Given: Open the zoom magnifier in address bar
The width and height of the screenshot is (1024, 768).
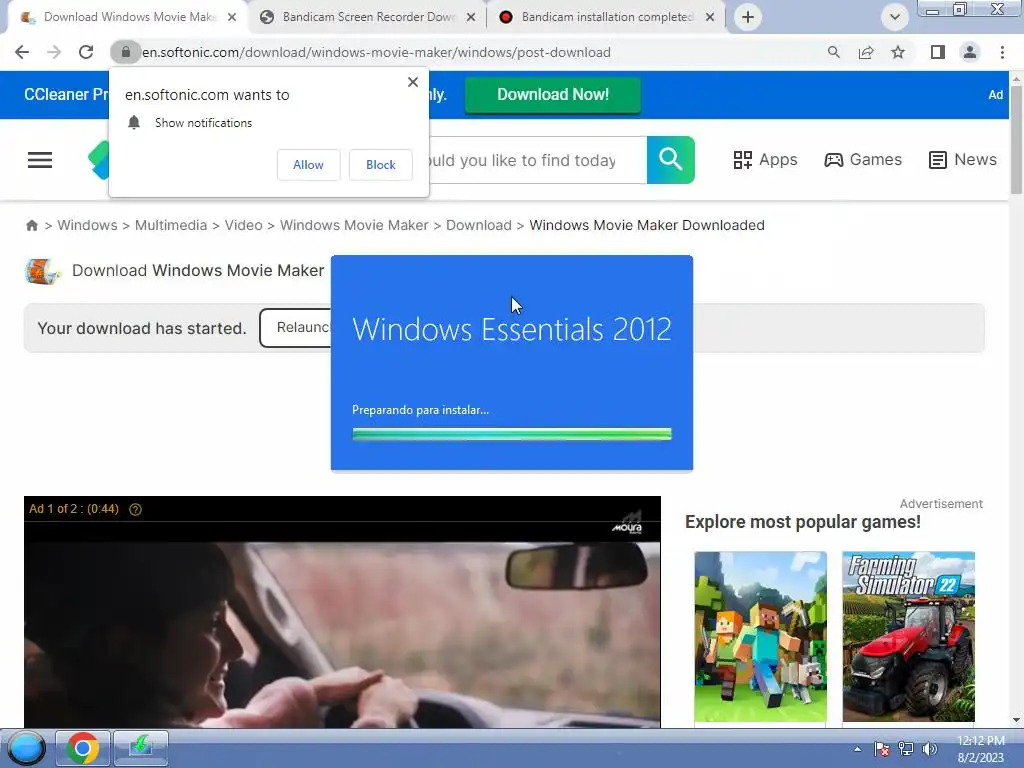Looking at the screenshot, I should [x=833, y=52].
